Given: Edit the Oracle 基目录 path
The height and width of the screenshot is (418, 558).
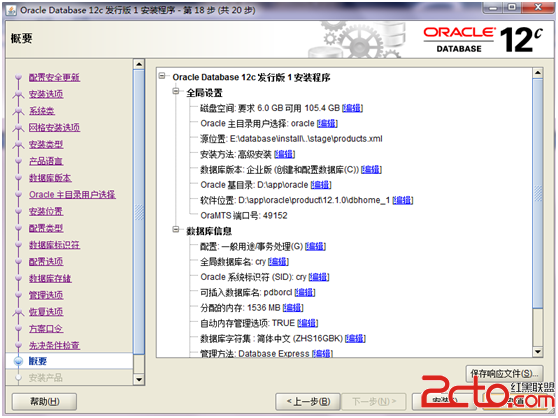Looking at the screenshot, I should 321,185.
